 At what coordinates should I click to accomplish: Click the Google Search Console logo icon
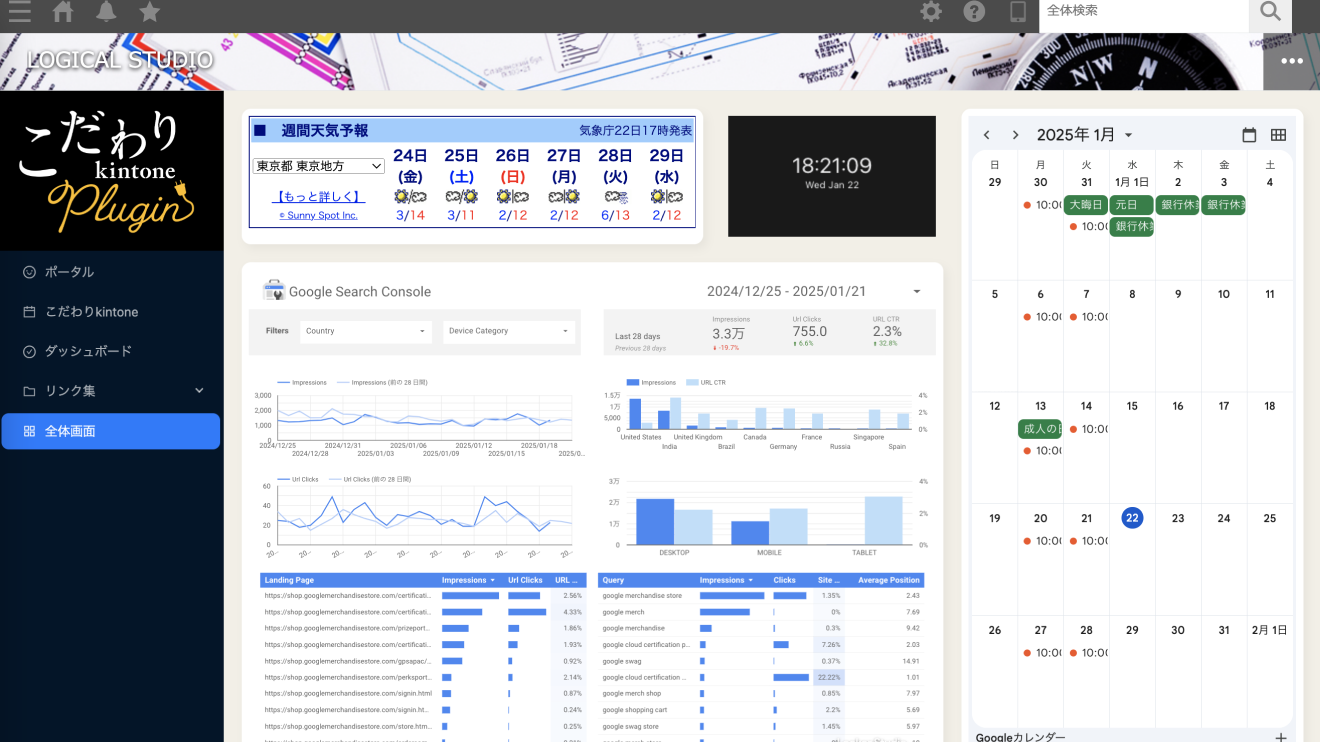pyautogui.click(x=274, y=291)
